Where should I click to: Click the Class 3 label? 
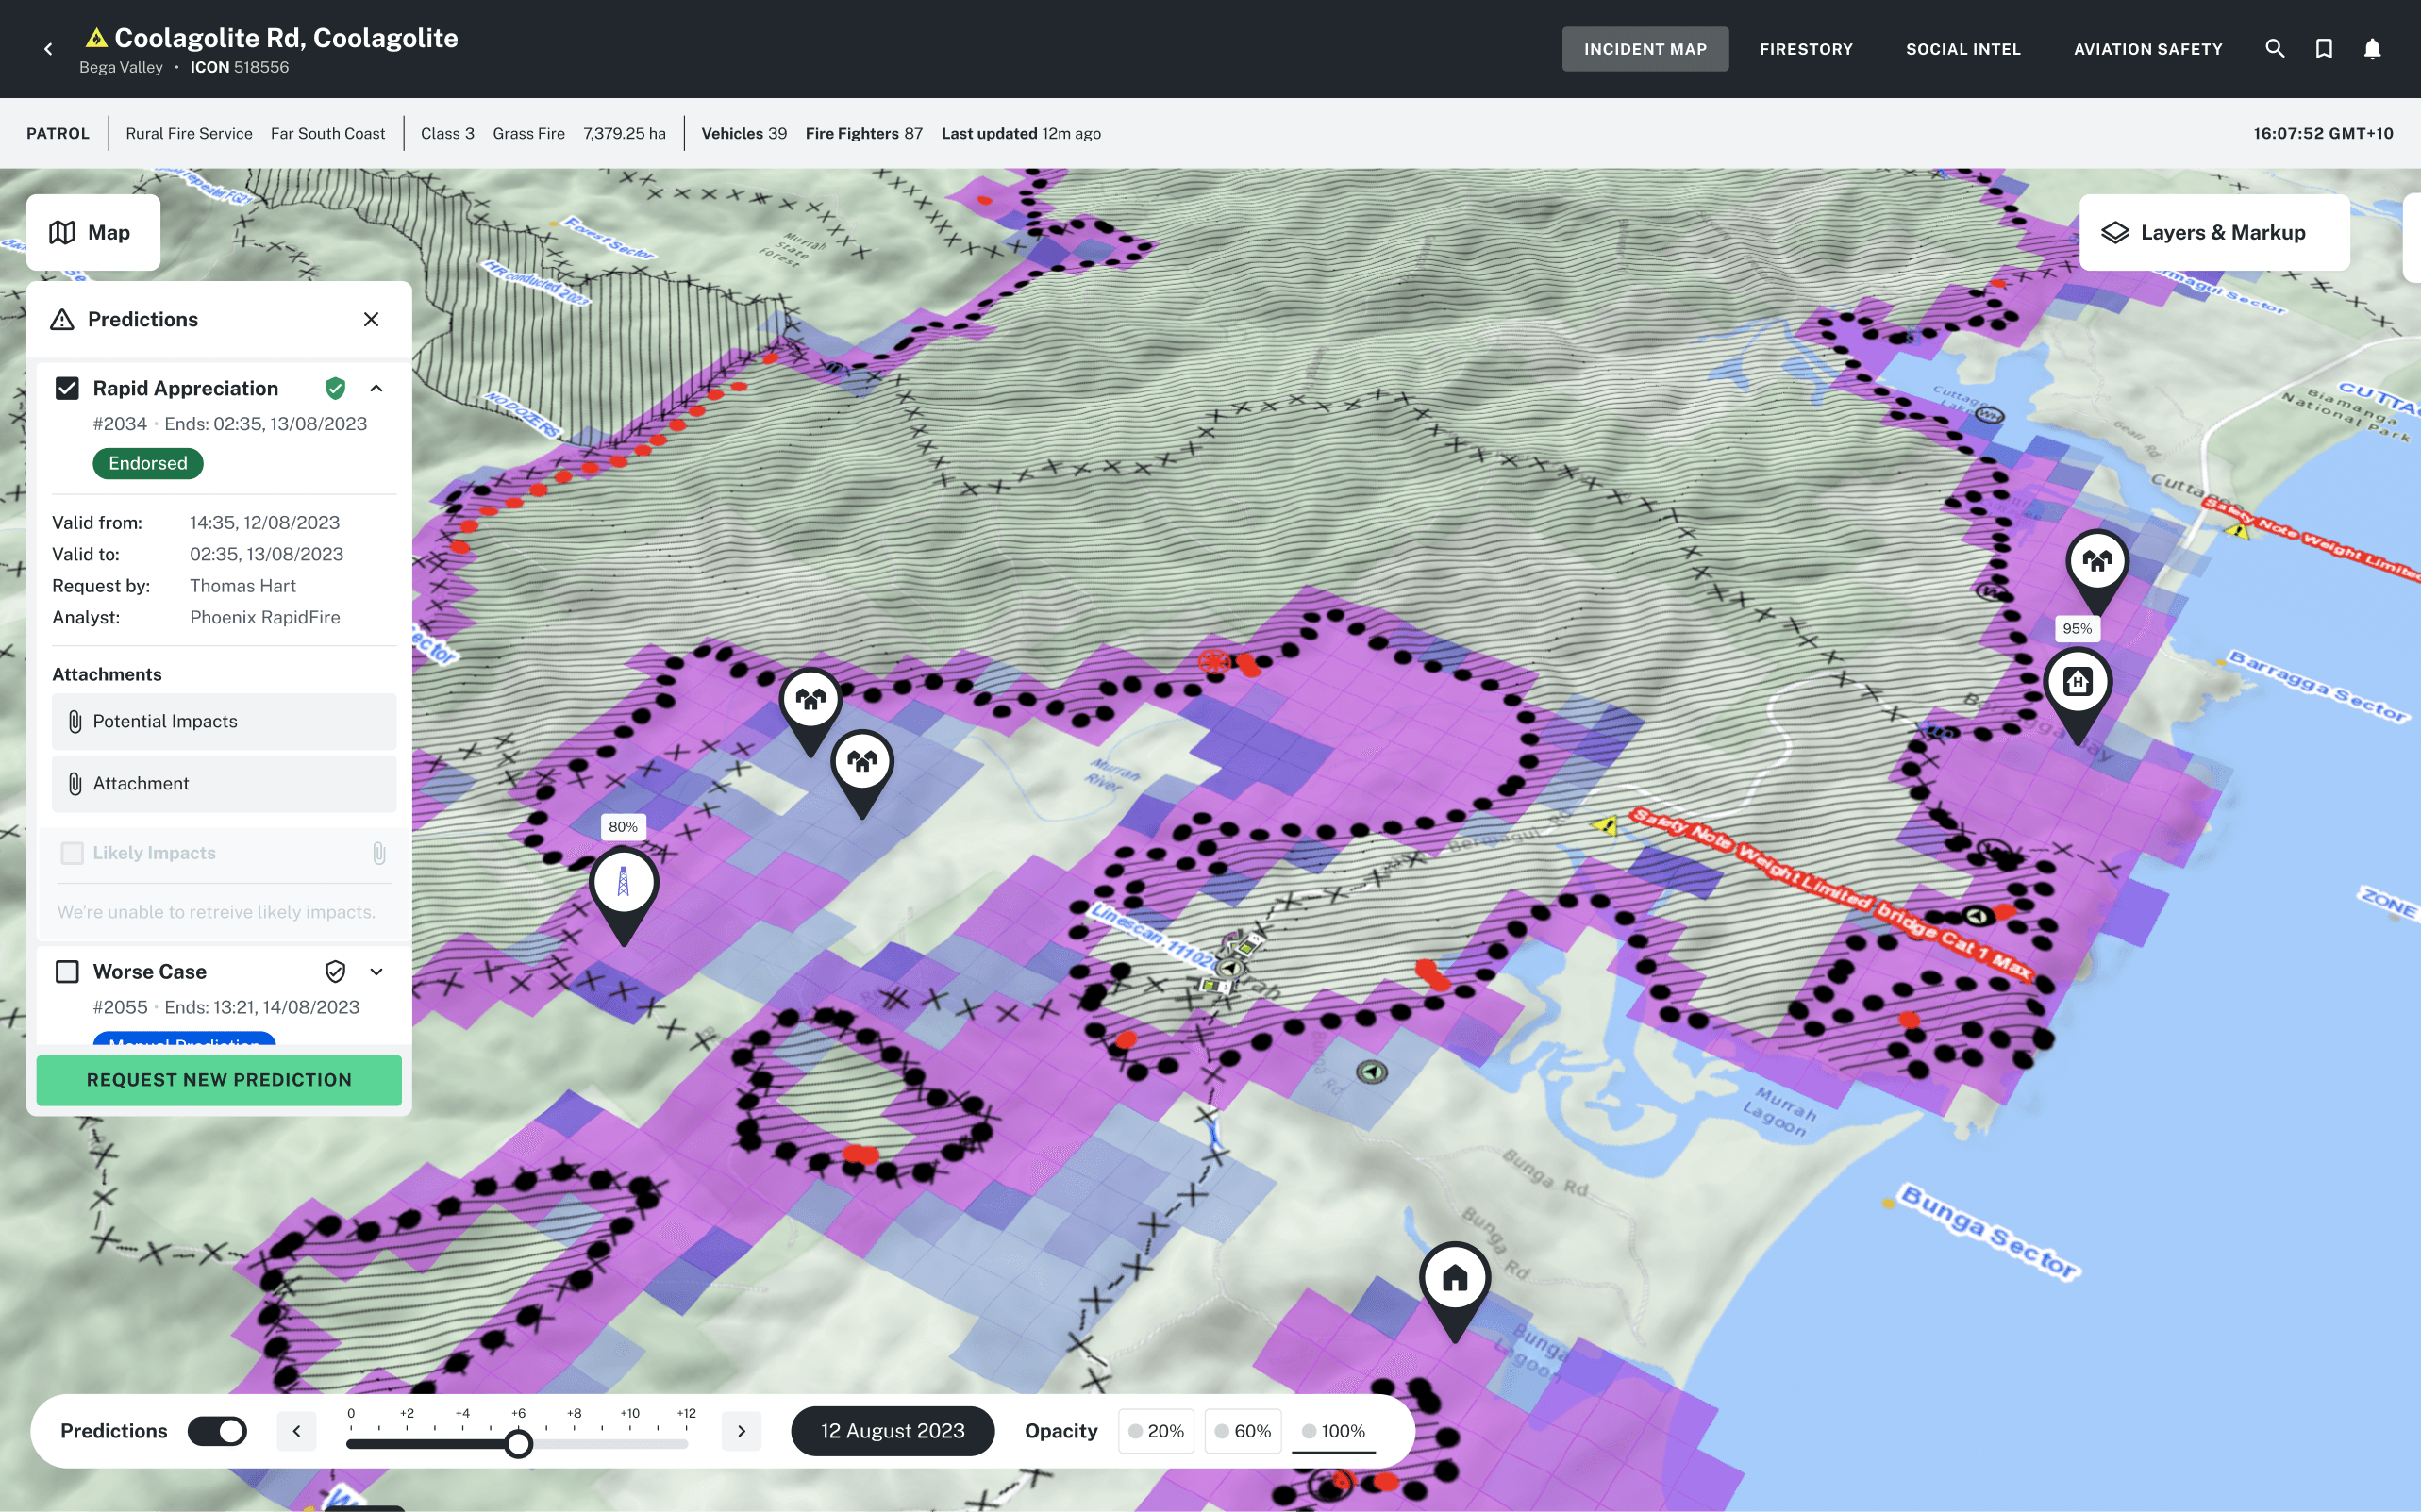click(x=447, y=133)
